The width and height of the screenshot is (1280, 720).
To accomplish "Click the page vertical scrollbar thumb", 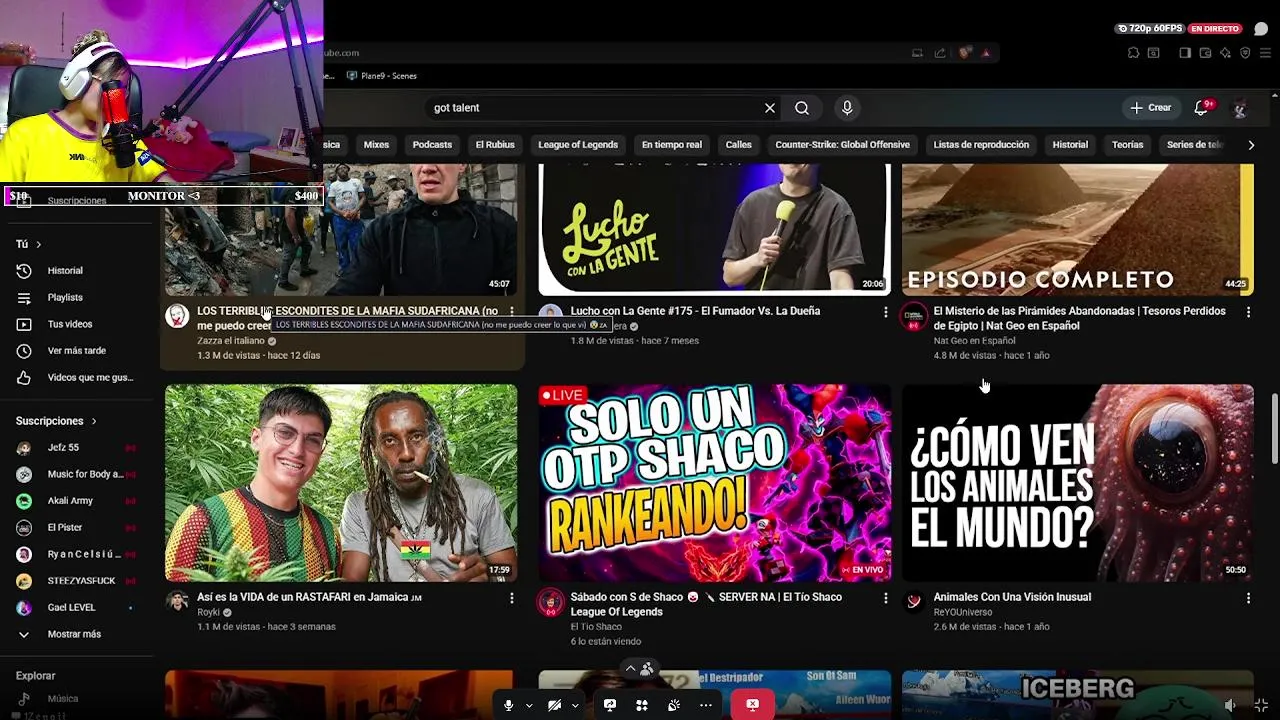I will [x=1274, y=428].
